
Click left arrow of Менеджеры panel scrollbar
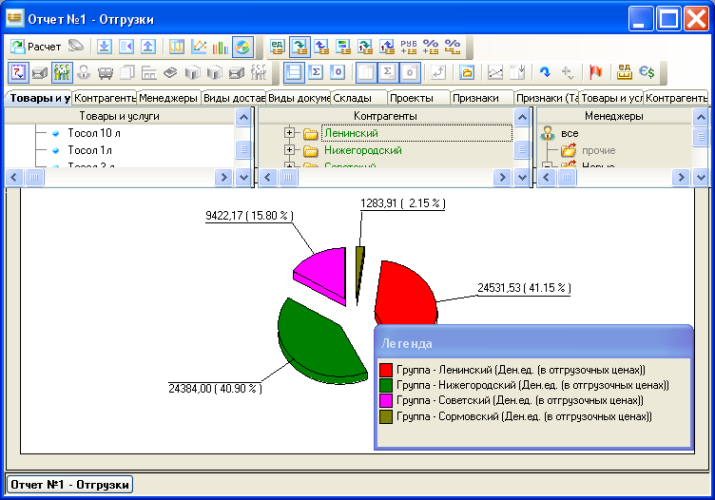pos(546,177)
